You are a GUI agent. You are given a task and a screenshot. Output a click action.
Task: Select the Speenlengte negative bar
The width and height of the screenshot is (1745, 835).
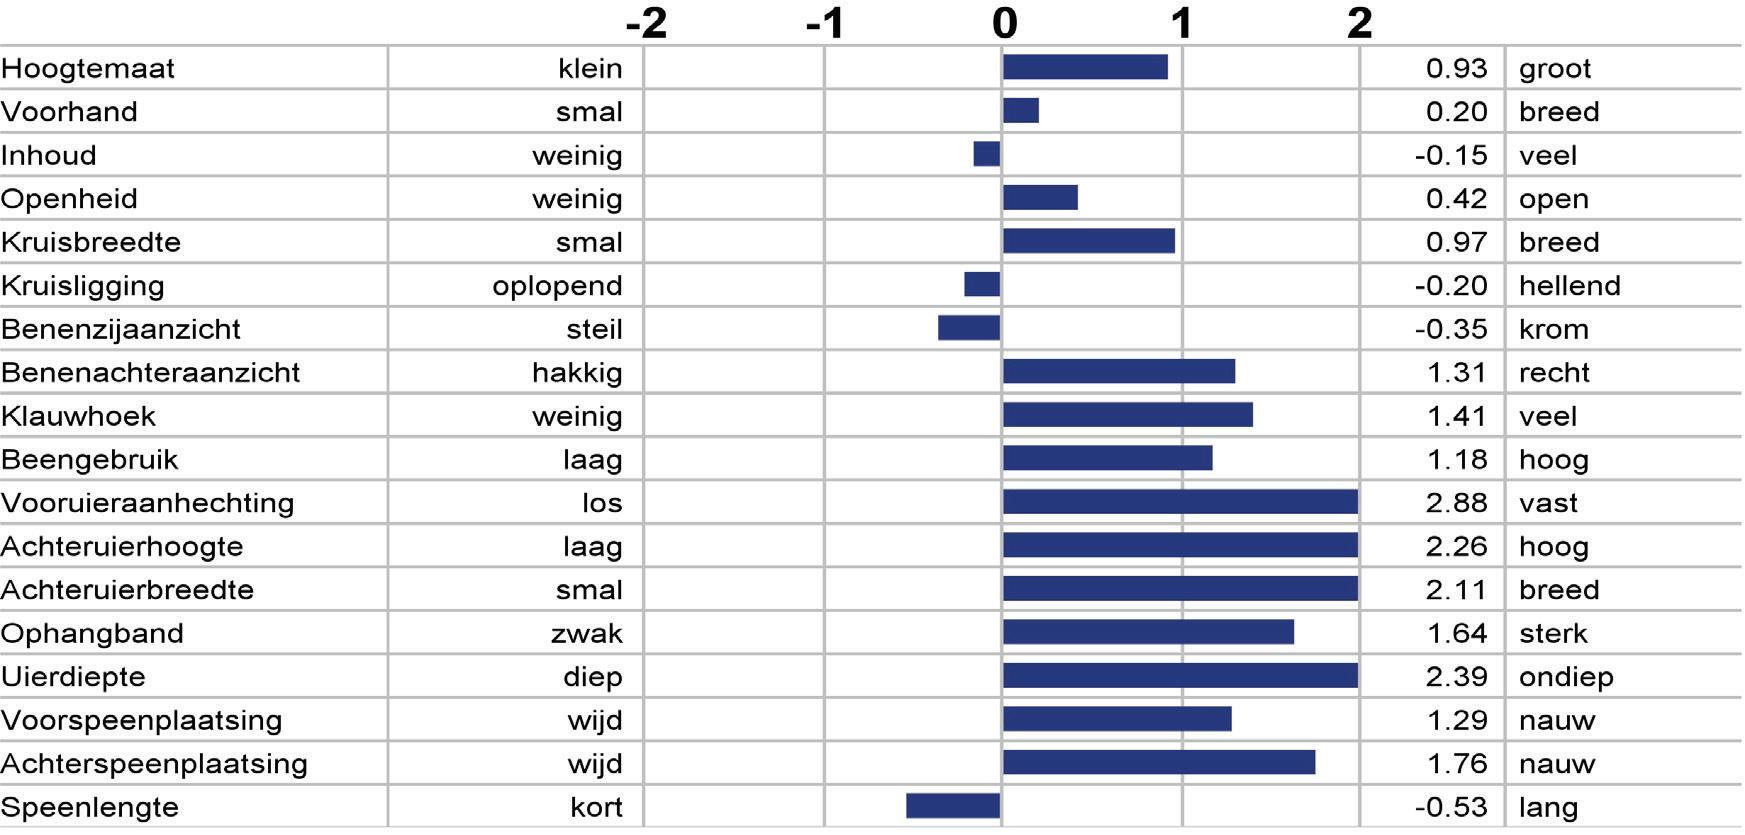click(x=953, y=806)
